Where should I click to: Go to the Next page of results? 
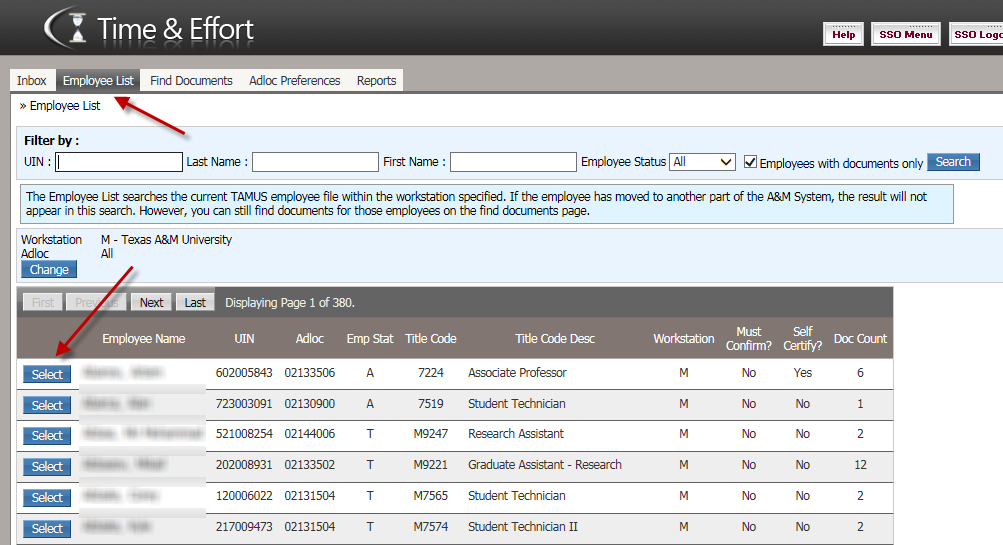[151, 303]
